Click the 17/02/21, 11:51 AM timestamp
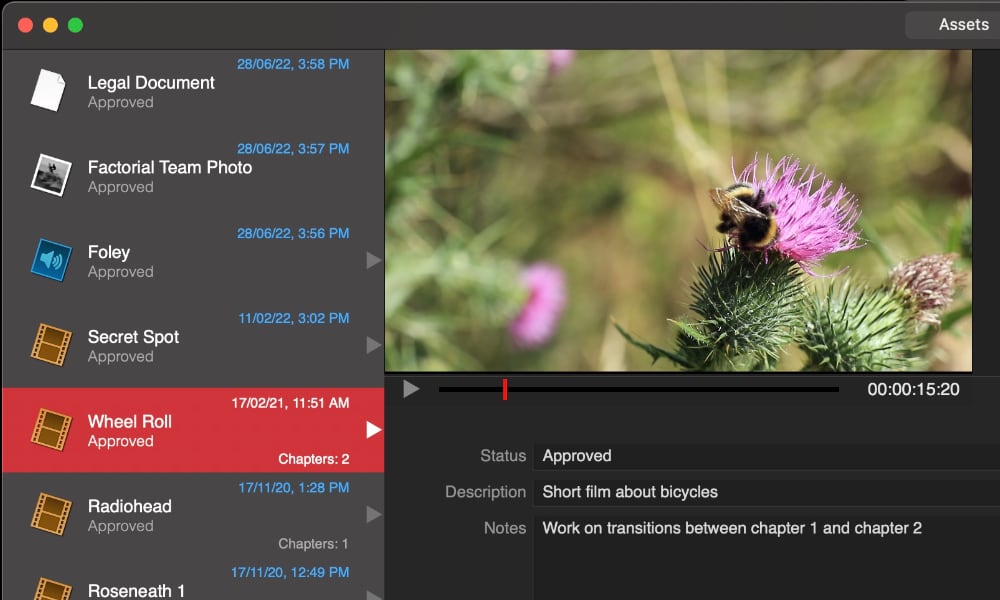This screenshot has height=600, width=1000. [290, 403]
